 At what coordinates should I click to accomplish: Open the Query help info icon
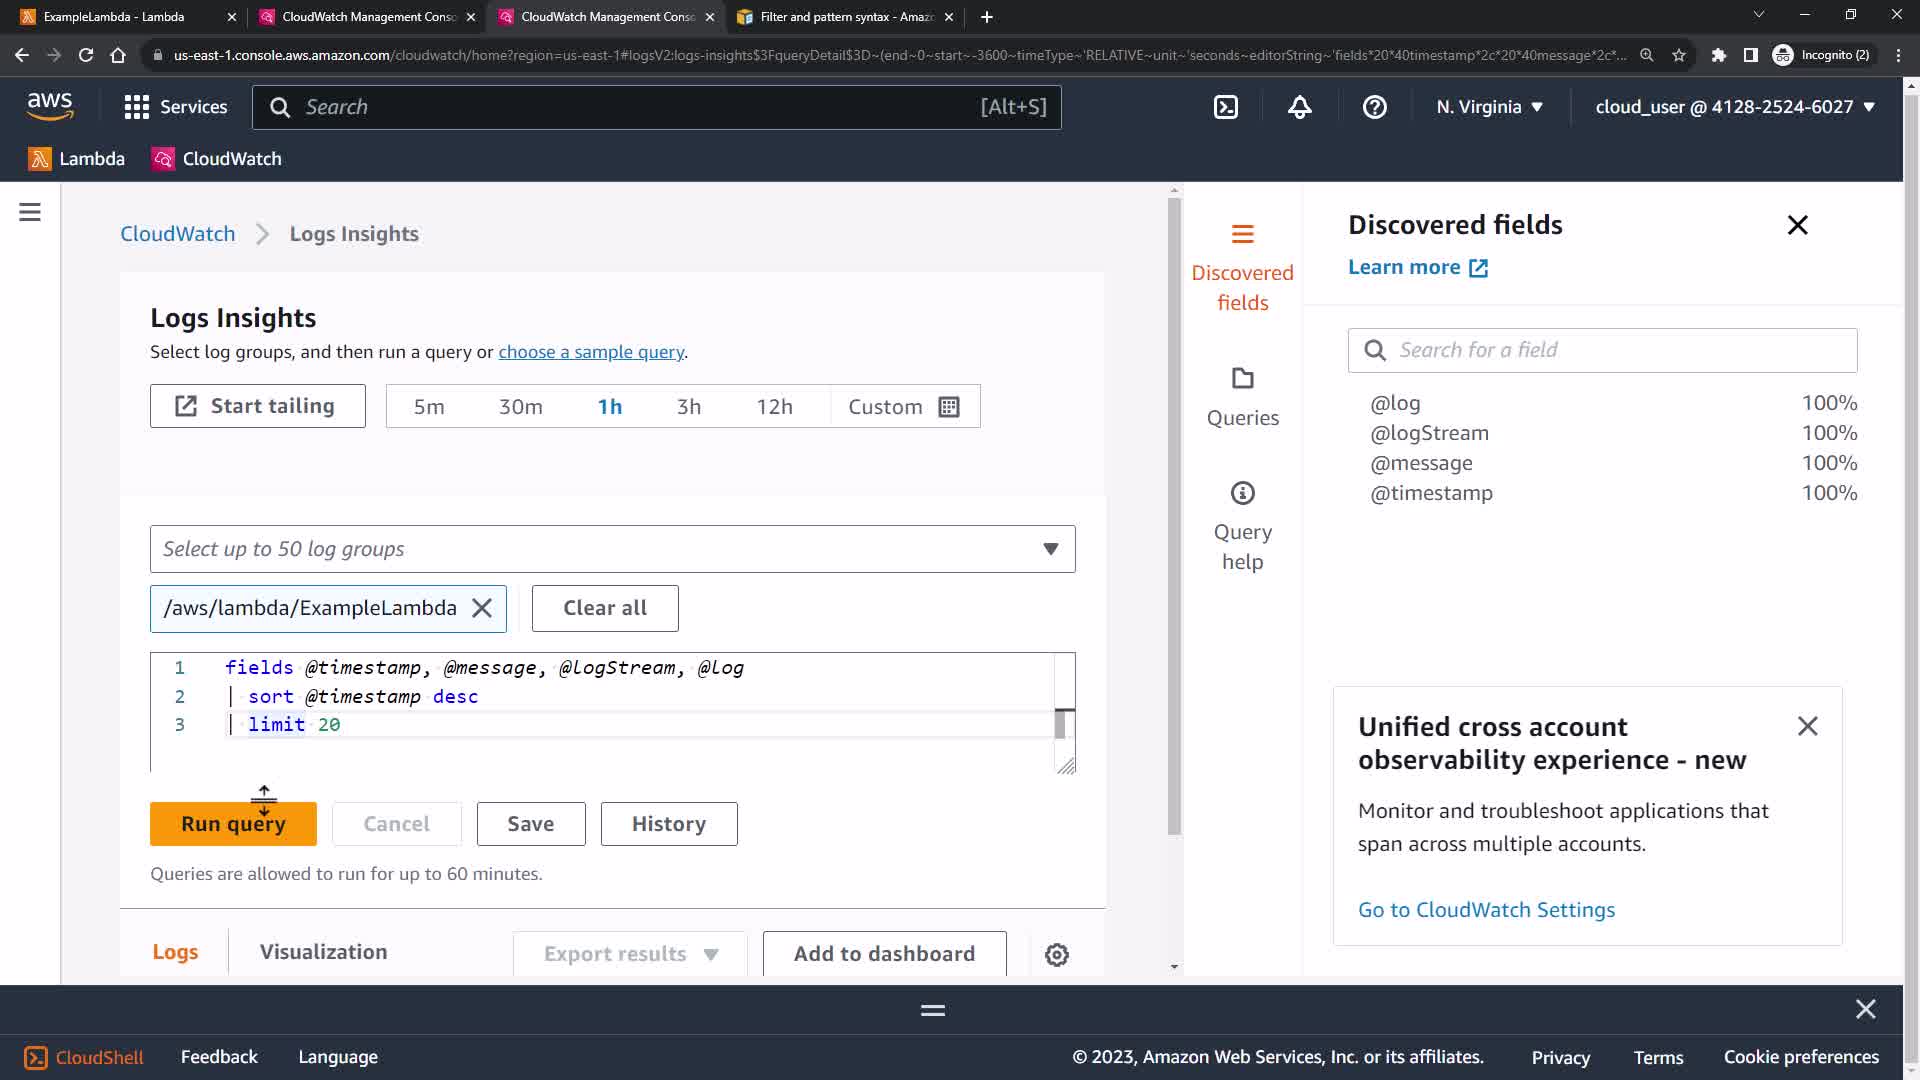1242,493
